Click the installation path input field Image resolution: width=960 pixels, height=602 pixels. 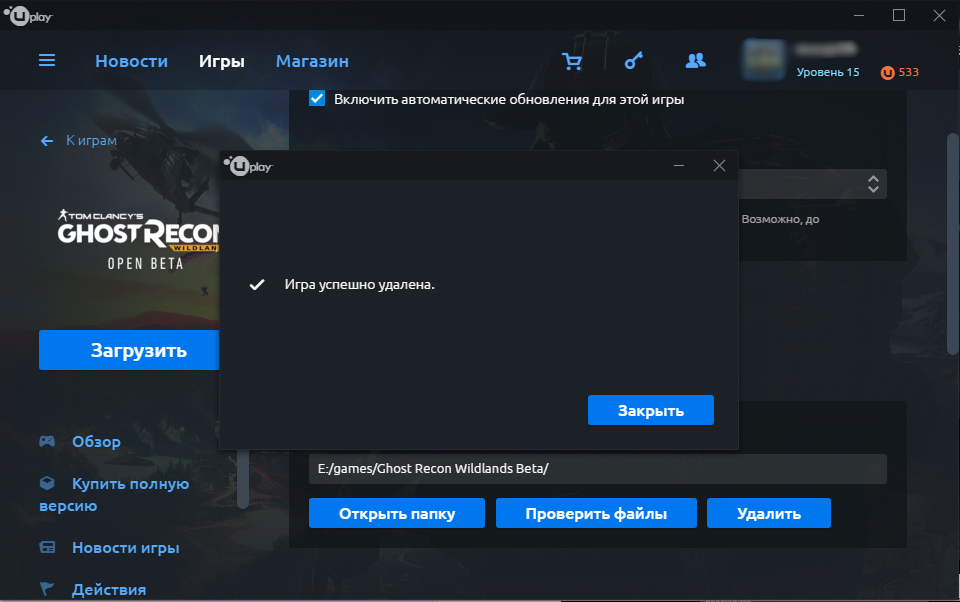[x=598, y=469]
